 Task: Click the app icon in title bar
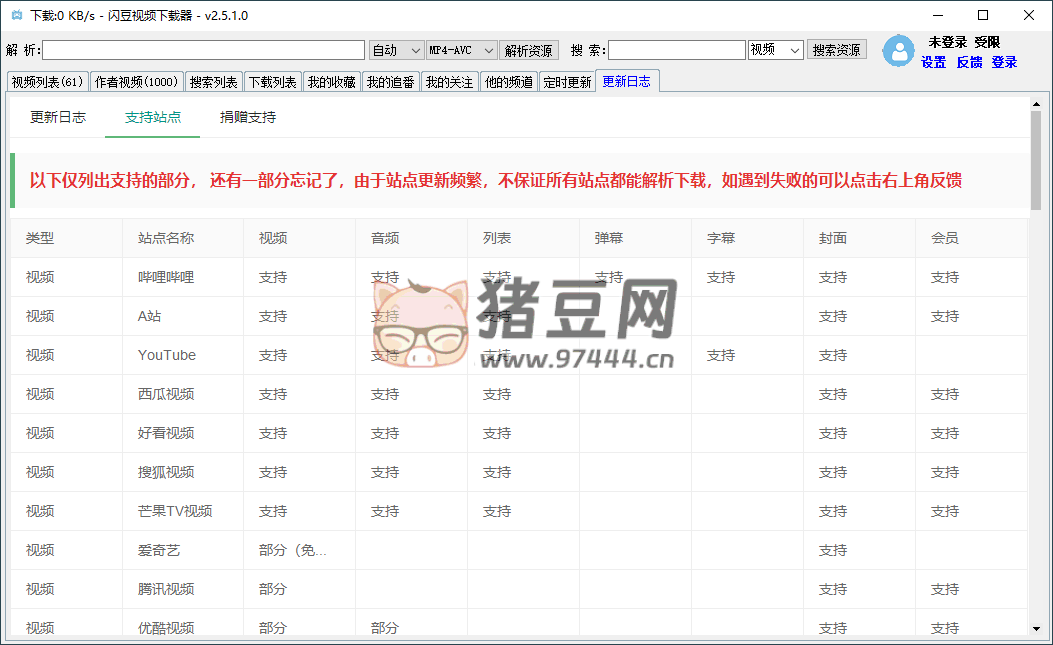(17, 15)
